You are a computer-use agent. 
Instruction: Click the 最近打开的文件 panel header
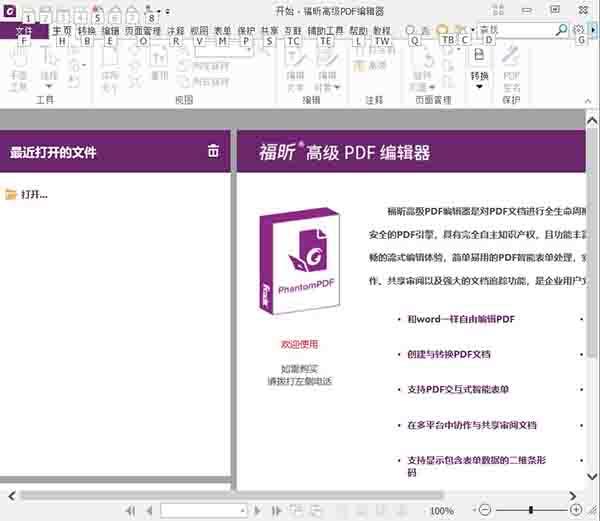pos(115,151)
